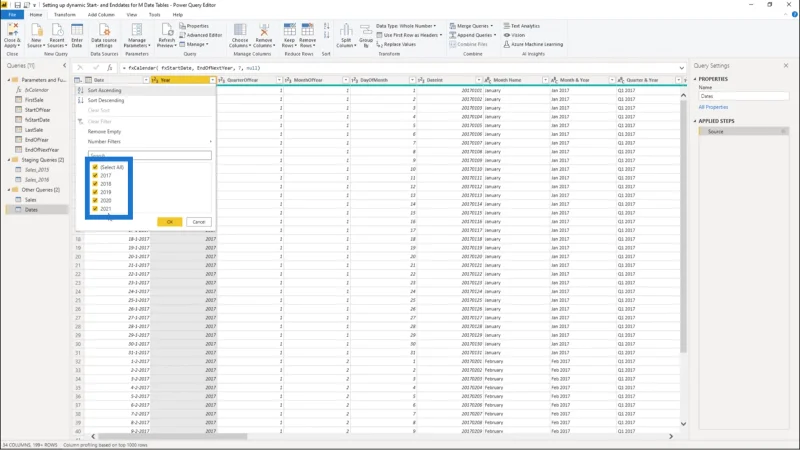Image resolution: width=800 pixels, height=450 pixels.
Task: Click the query Name field
Action: point(744,96)
